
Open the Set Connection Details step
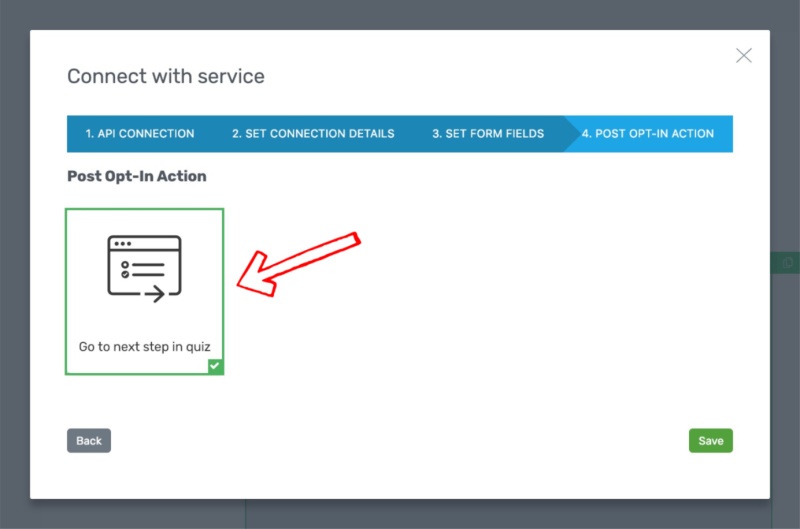point(313,134)
